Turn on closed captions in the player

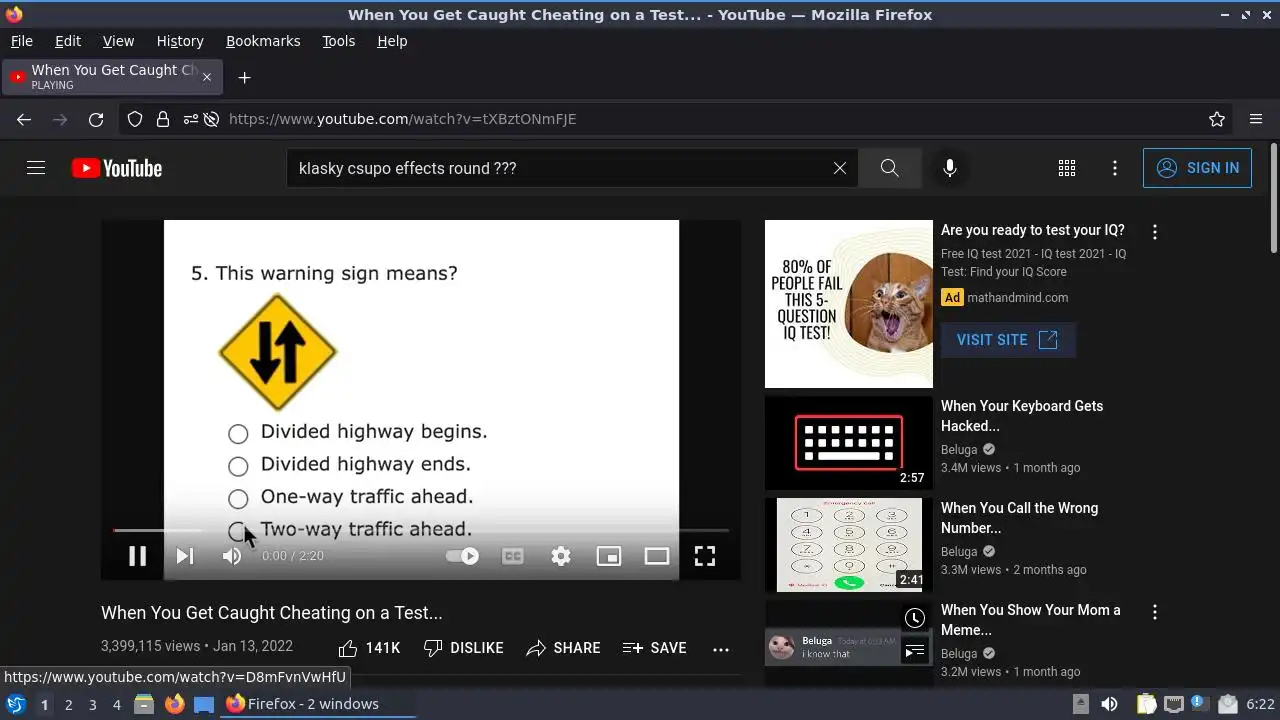pos(513,556)
